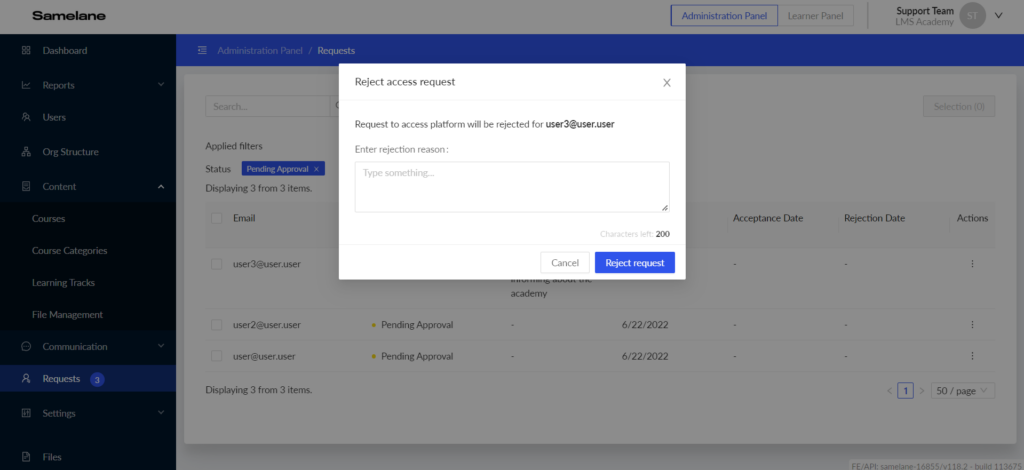Viewport: 1024px width, 470px height.
Task: Open Course Categories in sidebar
Action: 69,251
